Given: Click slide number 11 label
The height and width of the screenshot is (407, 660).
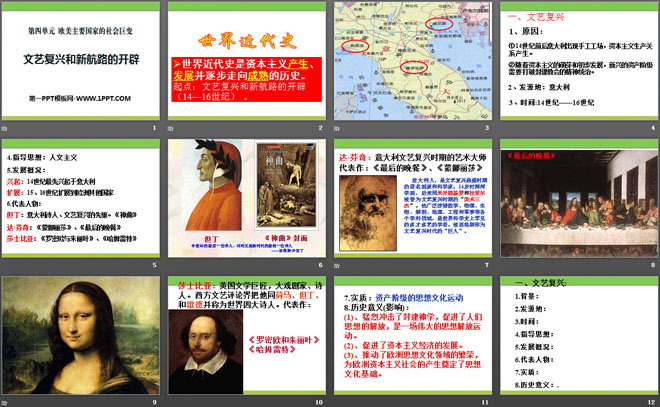Looking at the screenshot, I should 485,402.
